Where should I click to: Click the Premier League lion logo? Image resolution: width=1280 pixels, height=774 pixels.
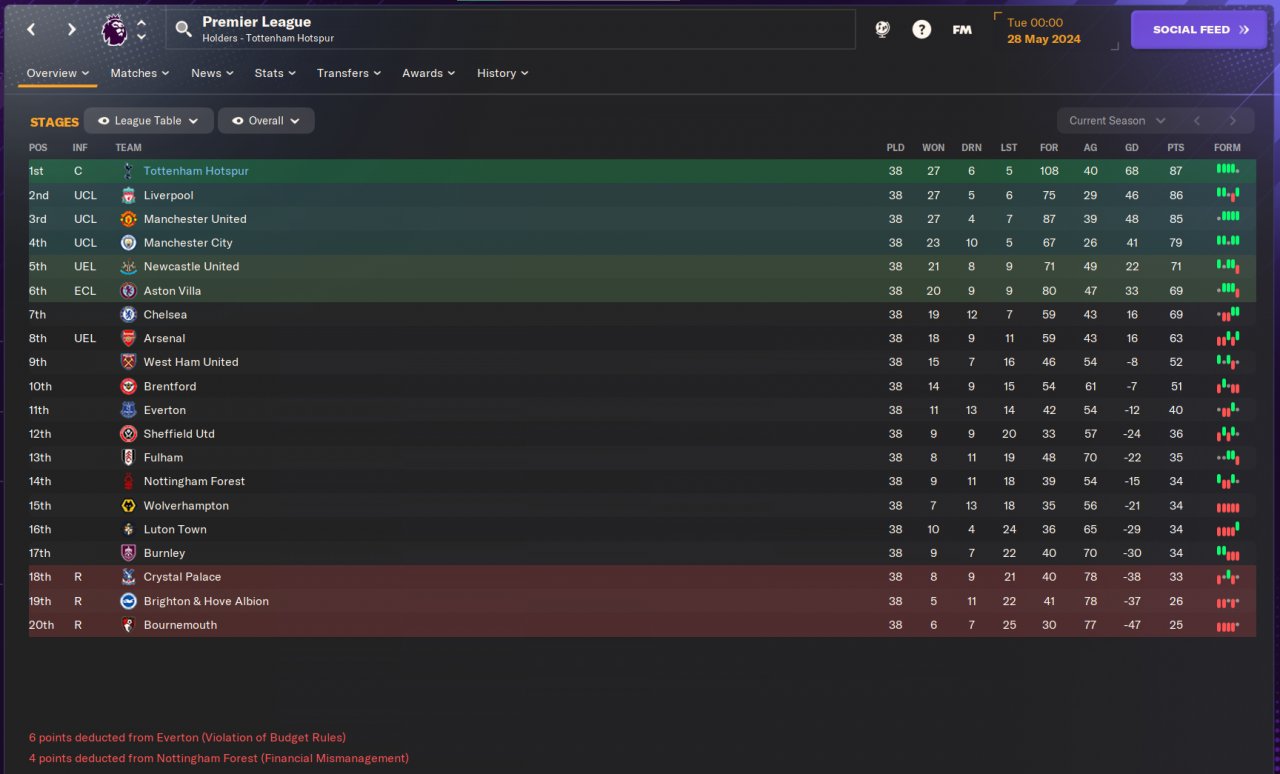click(114, 30)
